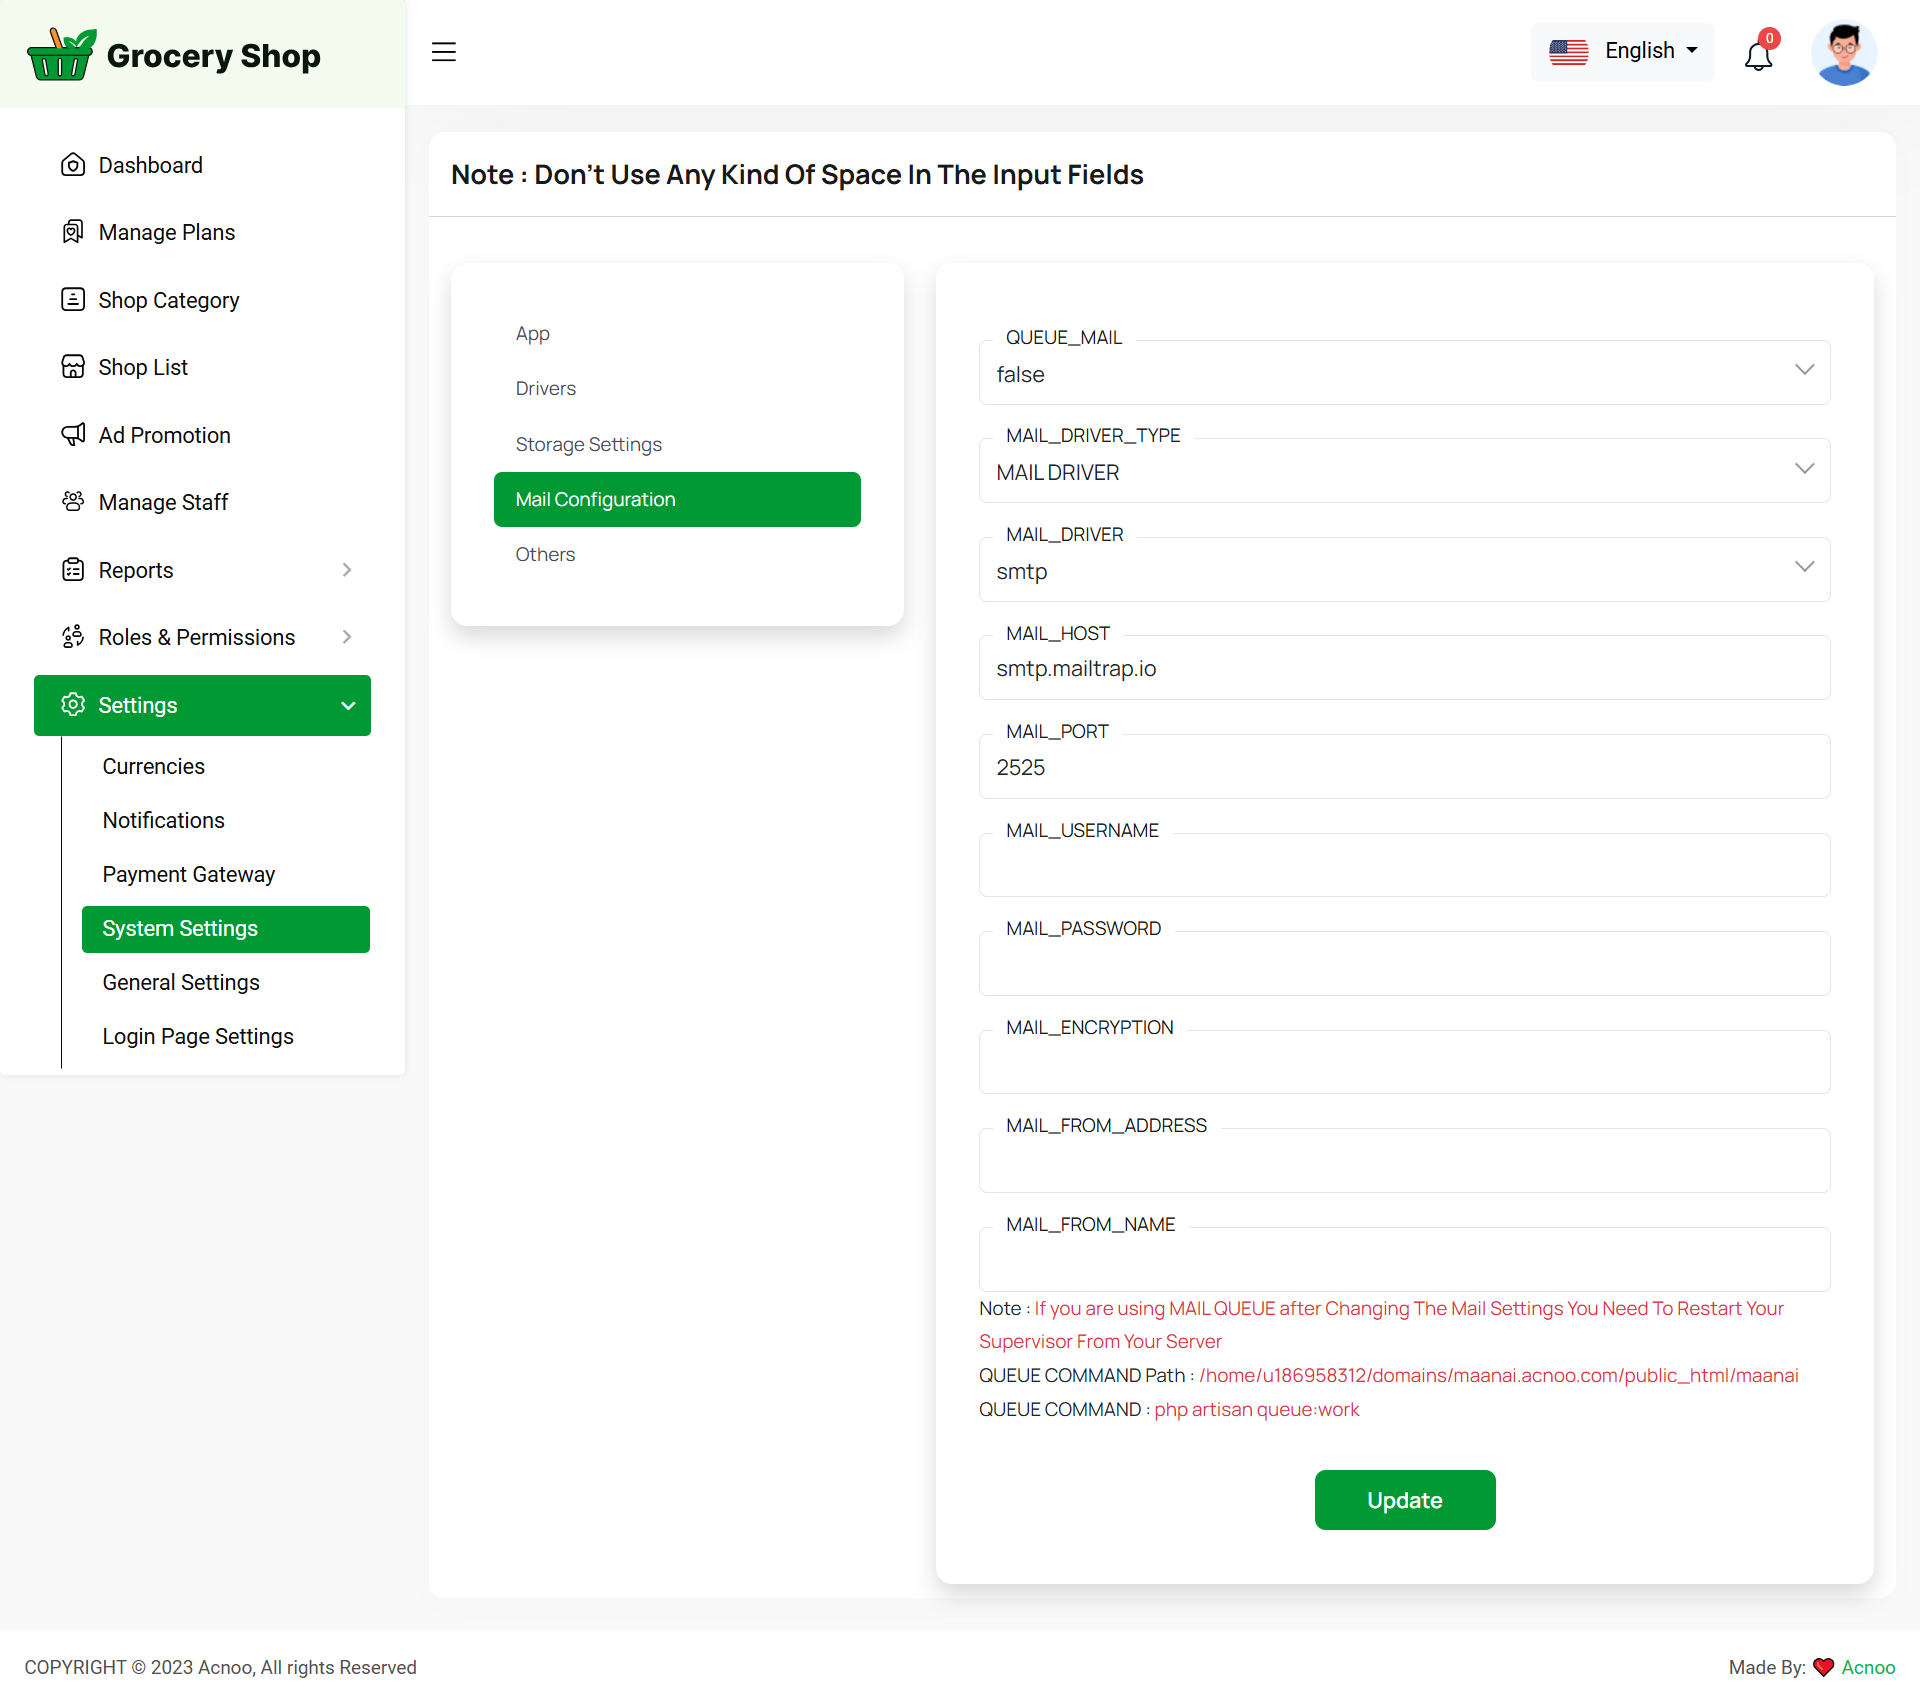Viewport: 1920px width, 1706px height.
Task: Open the notifications bell icon
Action: pos(1758,55)
